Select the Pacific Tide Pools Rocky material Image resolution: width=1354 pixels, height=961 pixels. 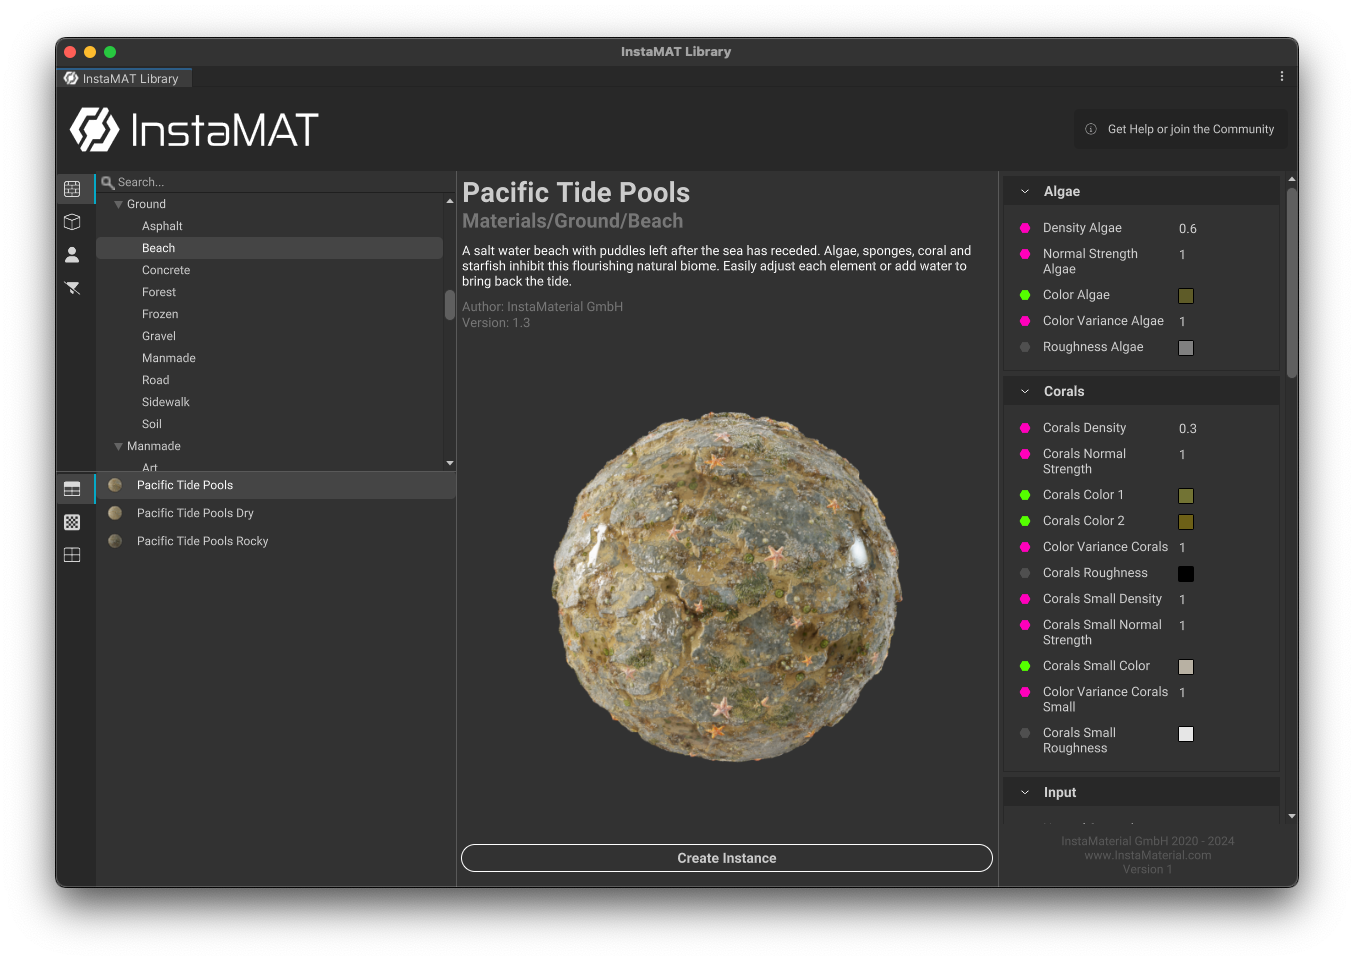276,541
